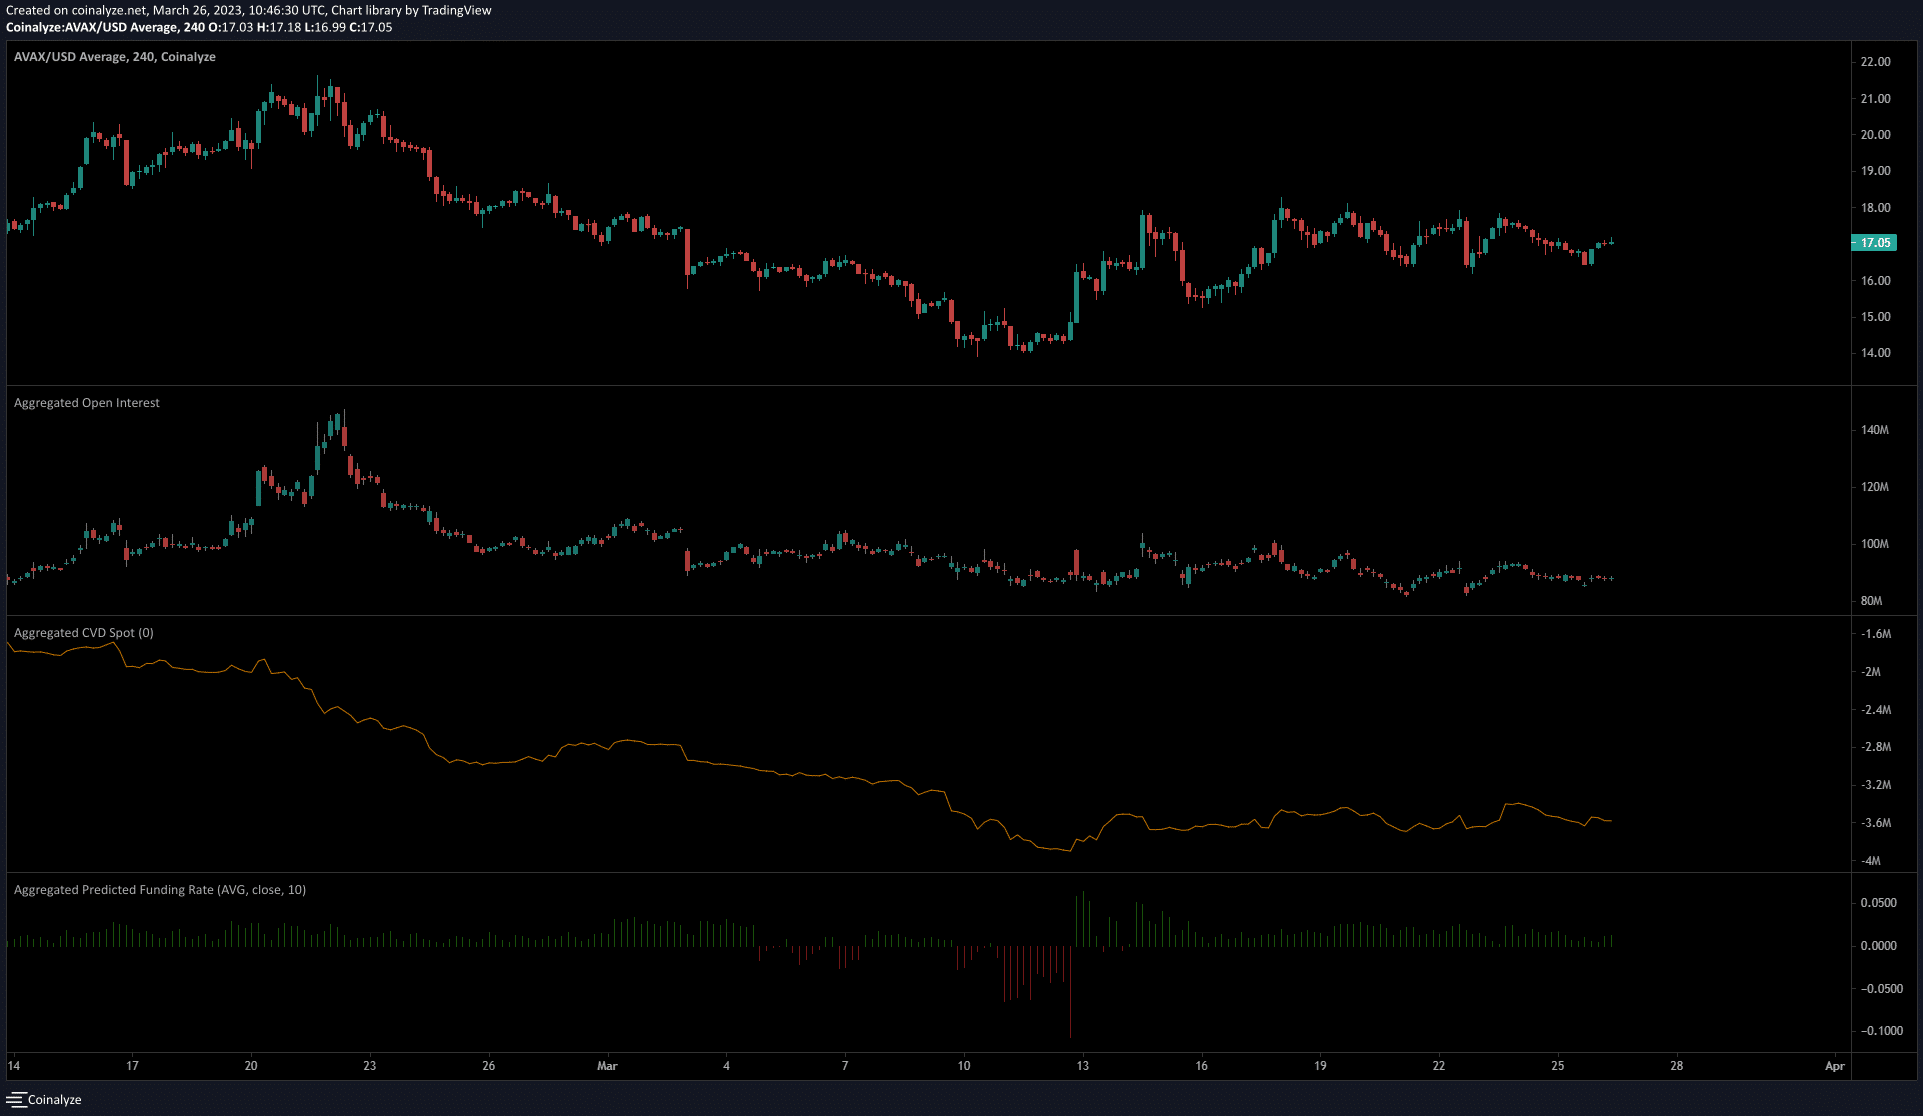Click the Aggregated Open Interest panel title
Viewport: 1923px width, 1116px height.
87,403
